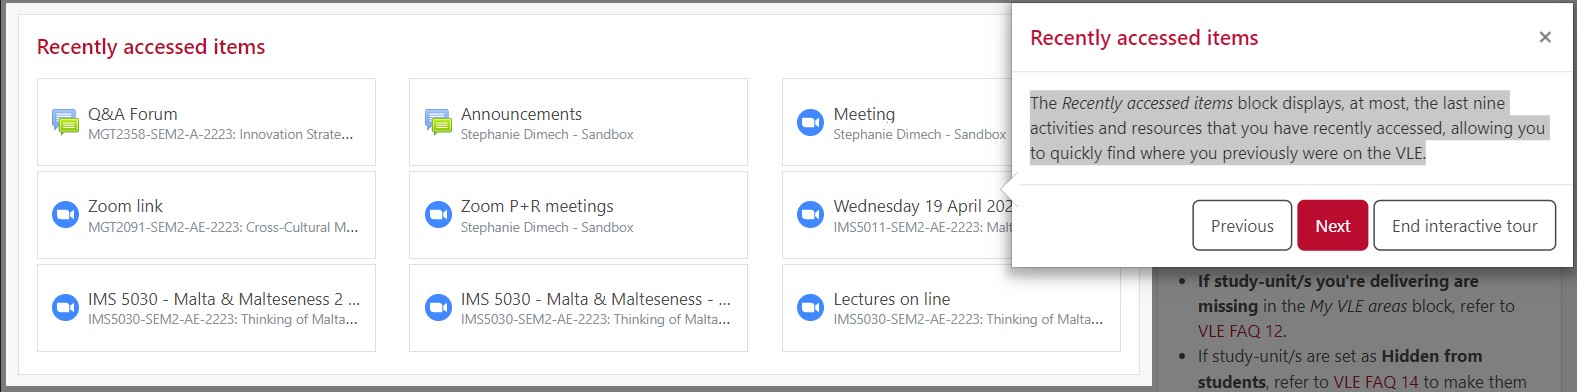Click the Announcements forum icon

click(438, 122)
